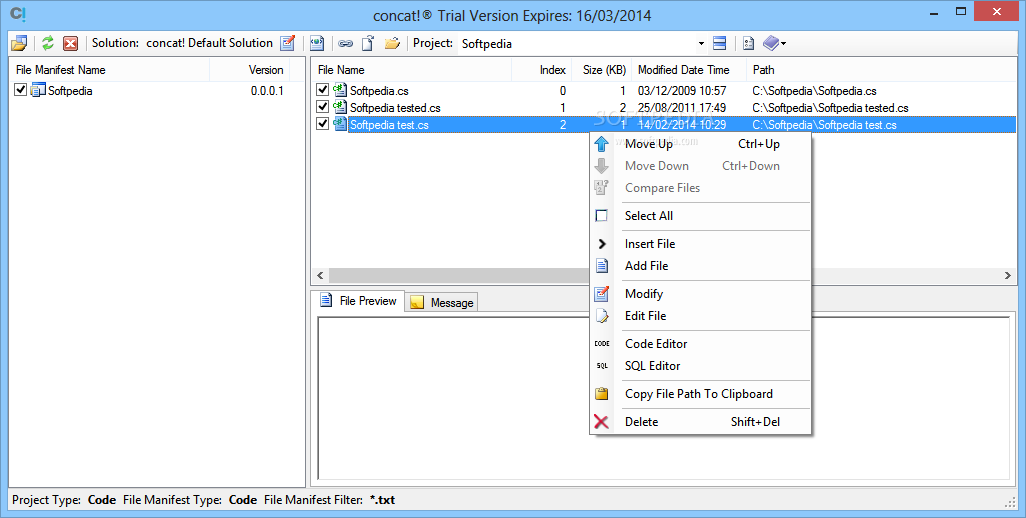This screenshot has height=518, width=1026.
Task: Click the 0.0.0.1 version value
Action: click(x=267, y=91)
